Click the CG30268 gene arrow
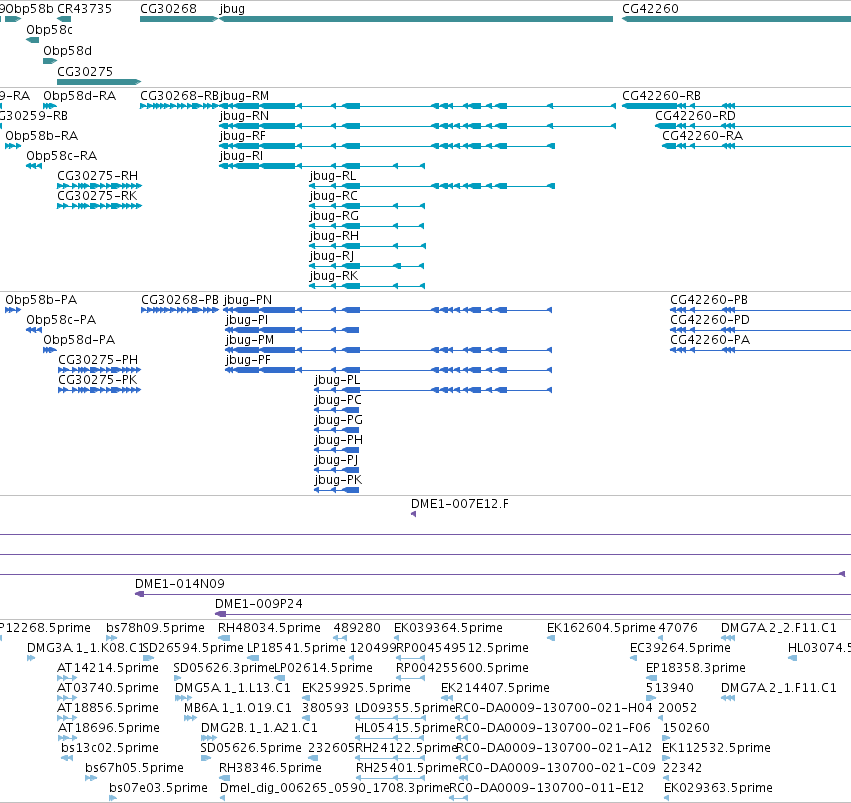851x803 pixels. [179, 19]
